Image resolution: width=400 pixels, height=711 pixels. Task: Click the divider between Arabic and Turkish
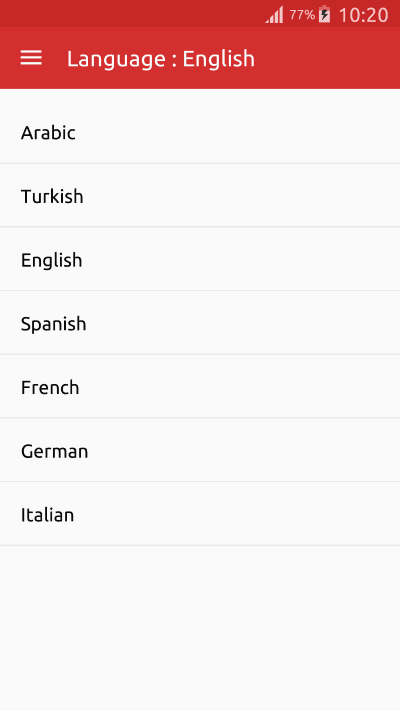coord(200,163)
